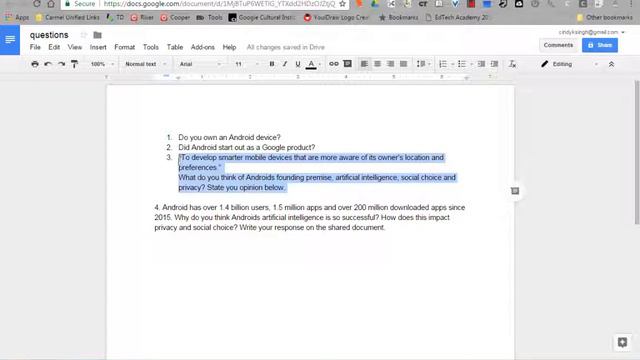The height and width of the screenshot is (360, 640).
Task: Open the Add-ons menu
Action: (202, 47)
